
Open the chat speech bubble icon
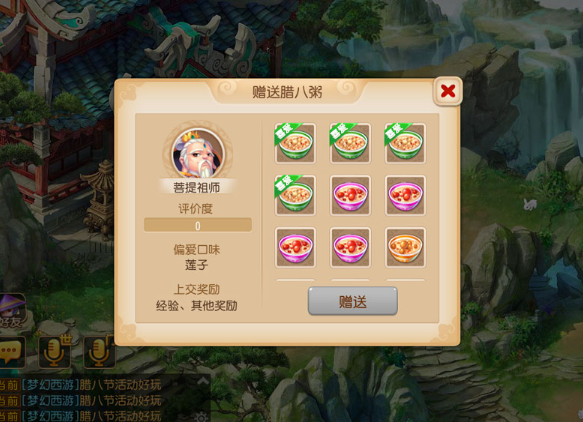11,352
